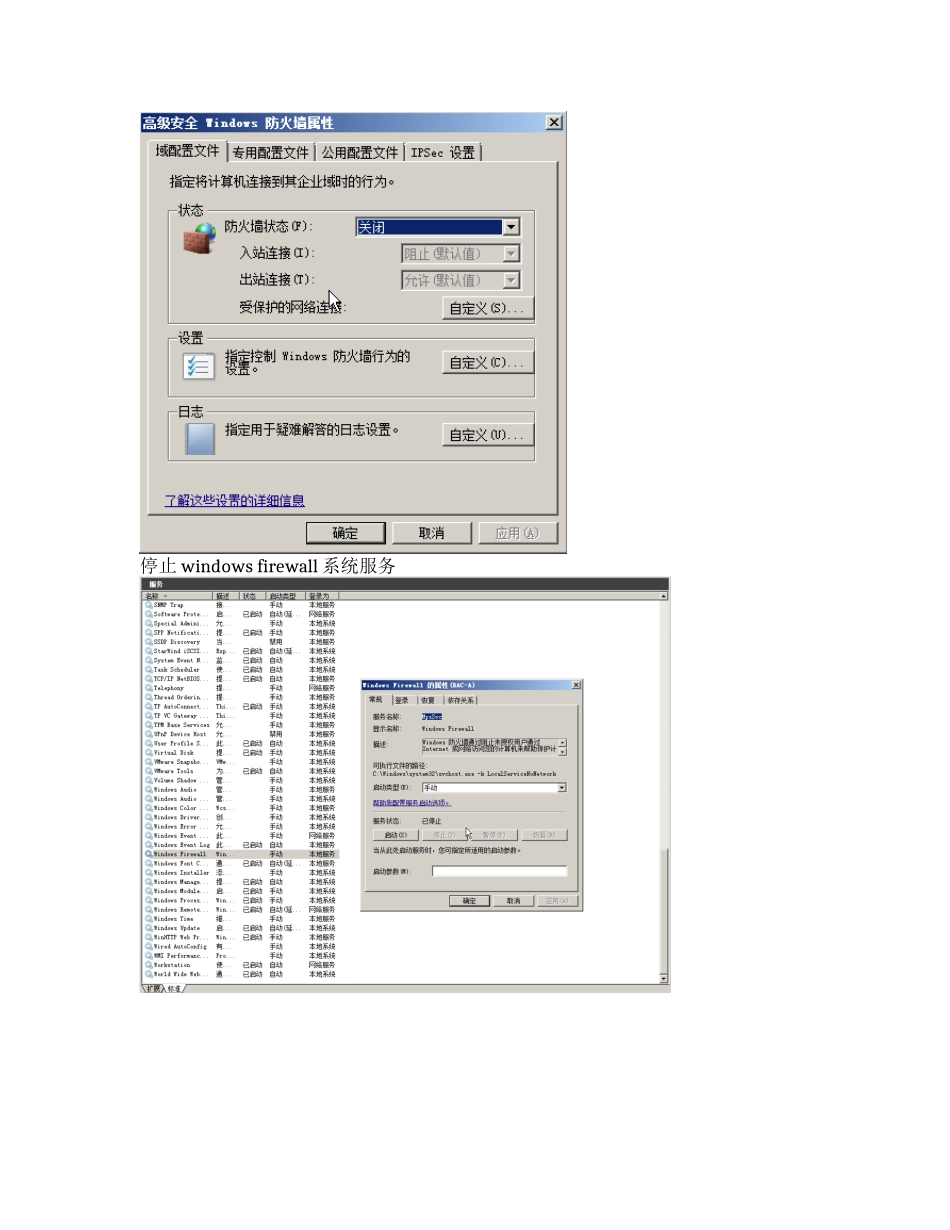This screenshot has width=950, height=1230.
Task: Click the Virtual Disk service gear icon
Action: tap(148, 752)
